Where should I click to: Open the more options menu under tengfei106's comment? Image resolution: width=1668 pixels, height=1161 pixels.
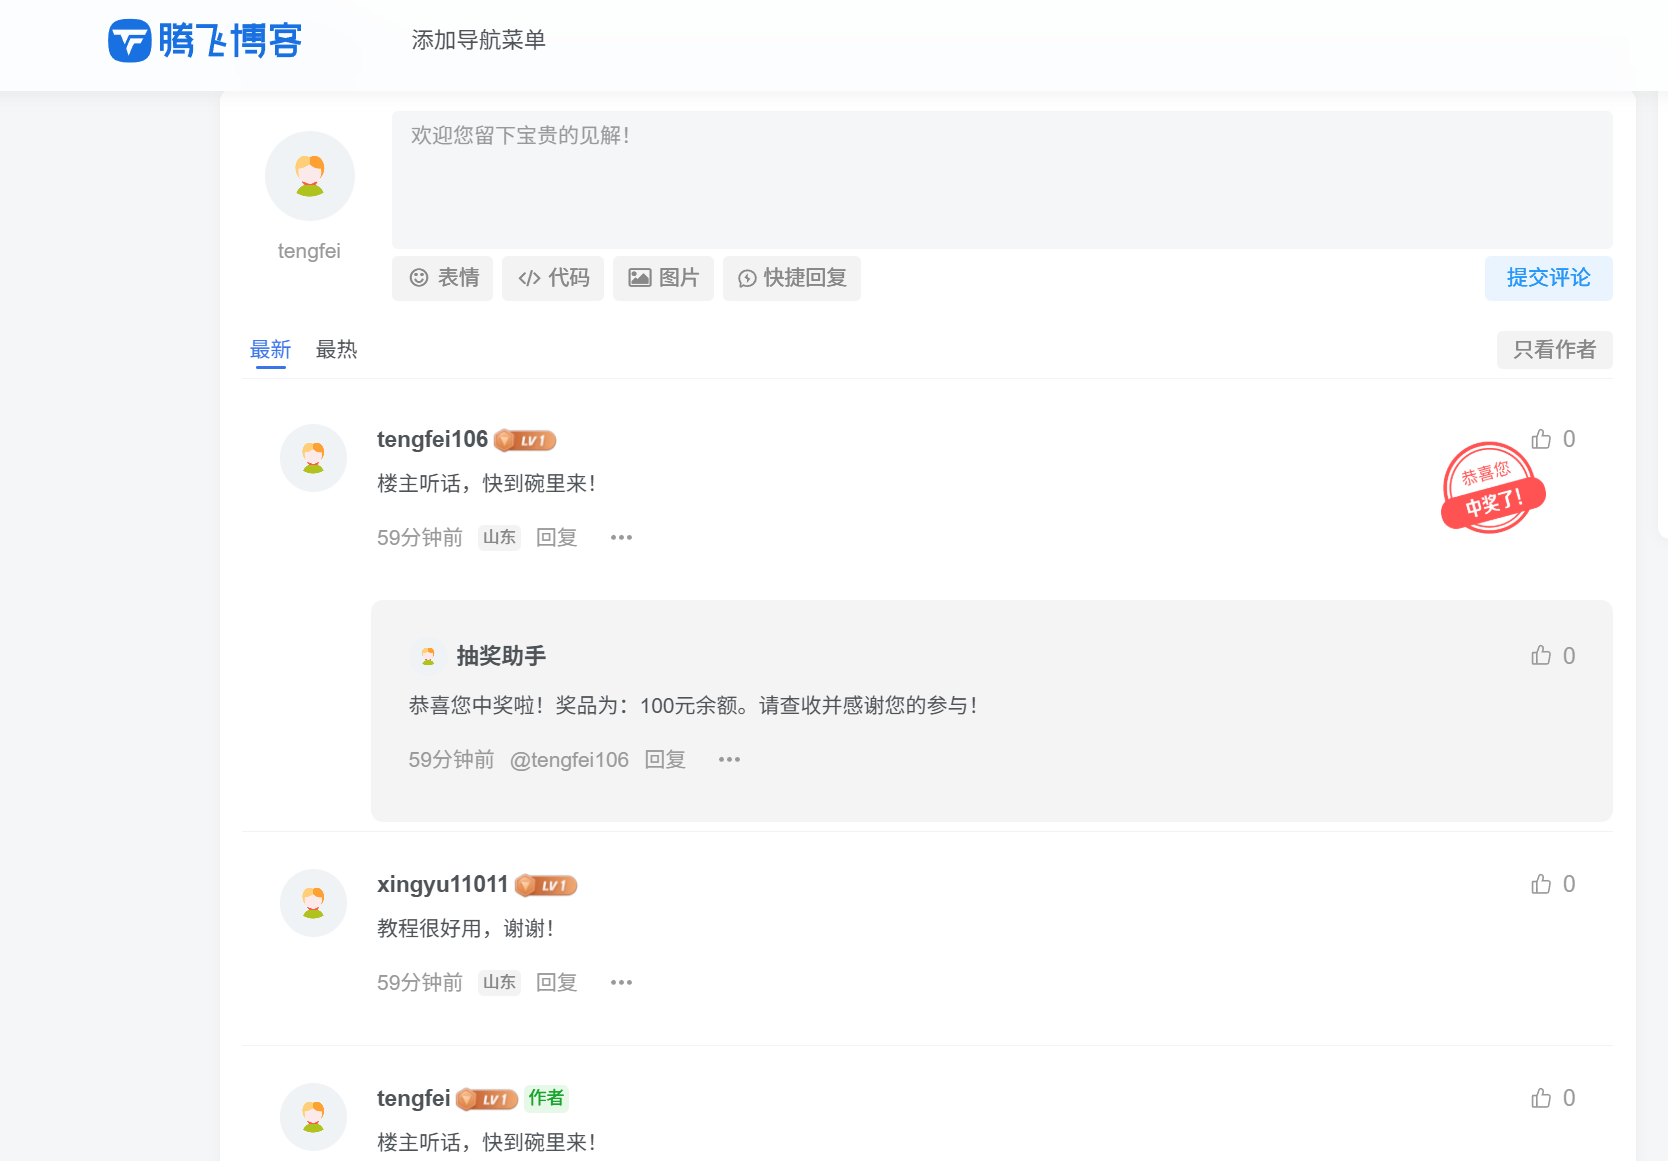[x=620, y=537]
